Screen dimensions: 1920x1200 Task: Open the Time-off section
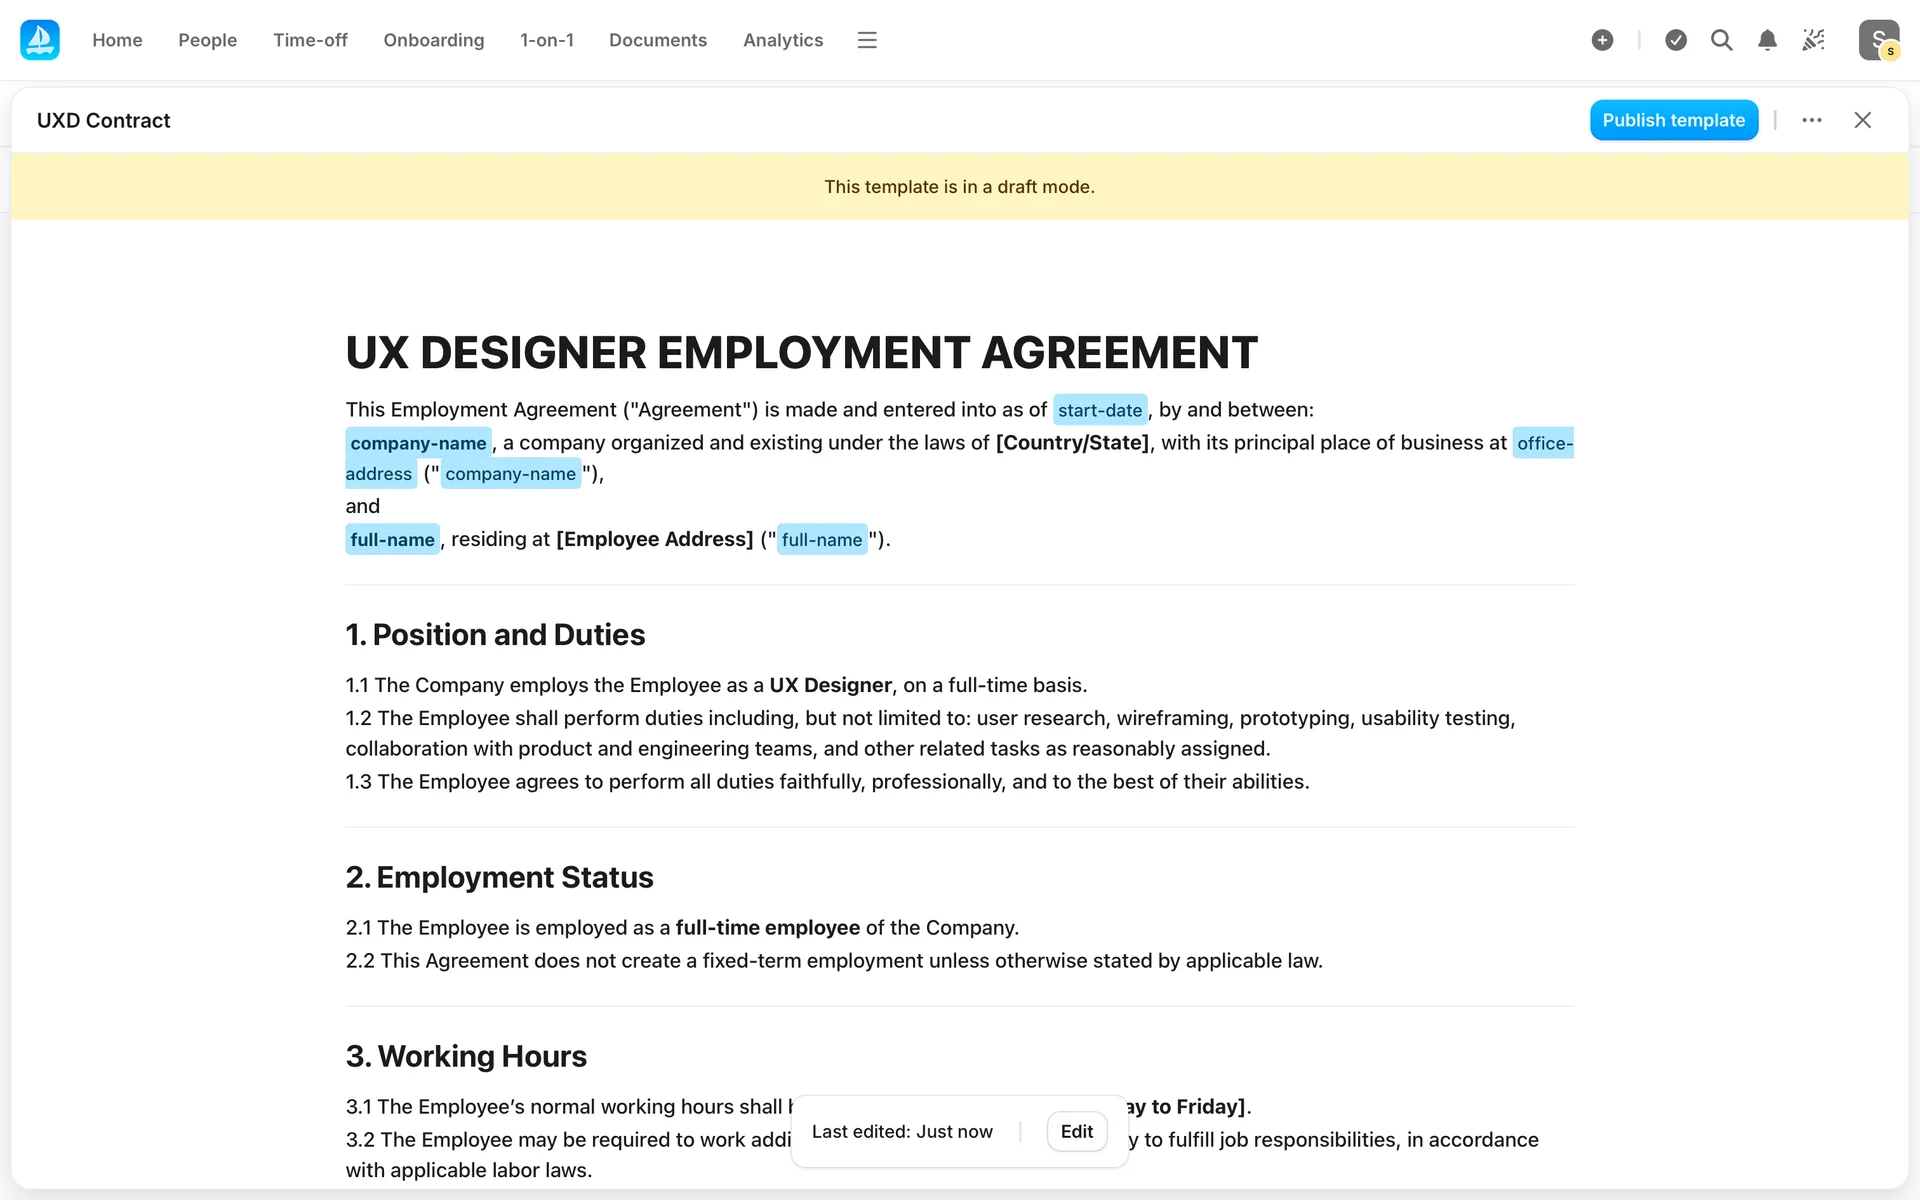pos(310,40)
